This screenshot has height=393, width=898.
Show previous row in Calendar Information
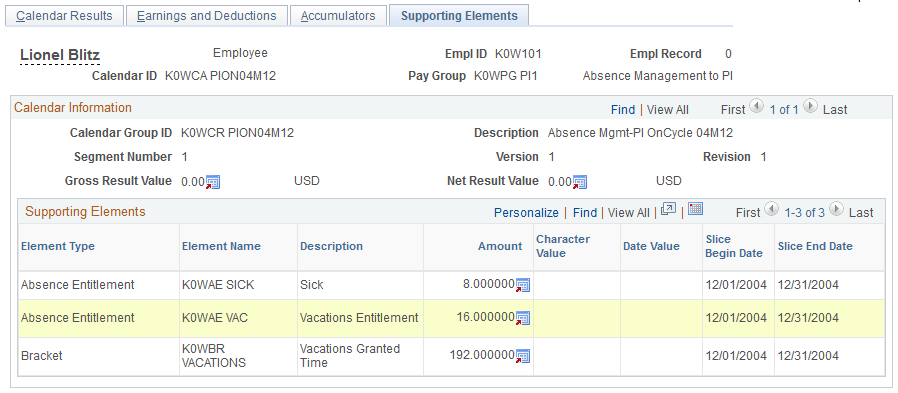(757, 107)
